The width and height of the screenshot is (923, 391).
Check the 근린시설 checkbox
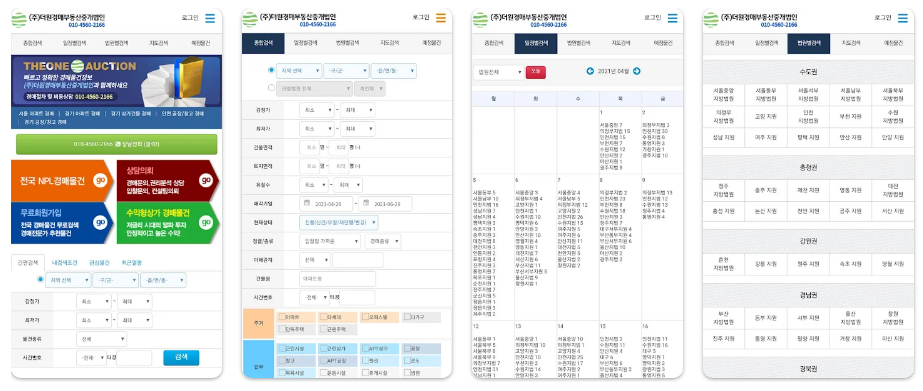(x=282, y=348)
